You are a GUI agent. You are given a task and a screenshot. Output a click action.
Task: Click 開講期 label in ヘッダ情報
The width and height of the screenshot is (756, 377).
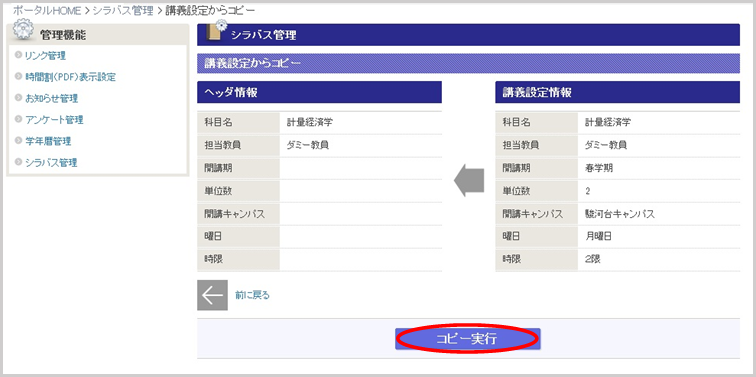(218, 169)
